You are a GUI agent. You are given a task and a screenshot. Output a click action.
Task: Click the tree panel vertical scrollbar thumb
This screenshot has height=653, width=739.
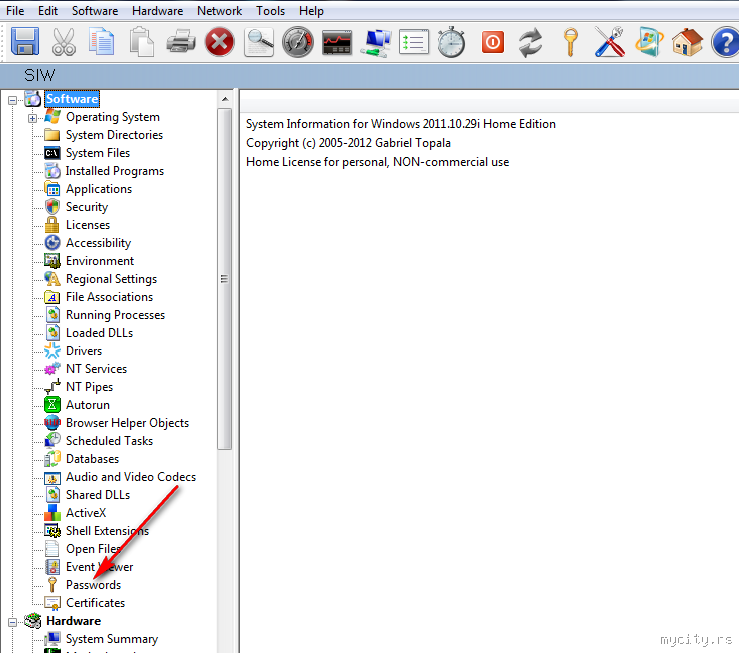[225, 279]
